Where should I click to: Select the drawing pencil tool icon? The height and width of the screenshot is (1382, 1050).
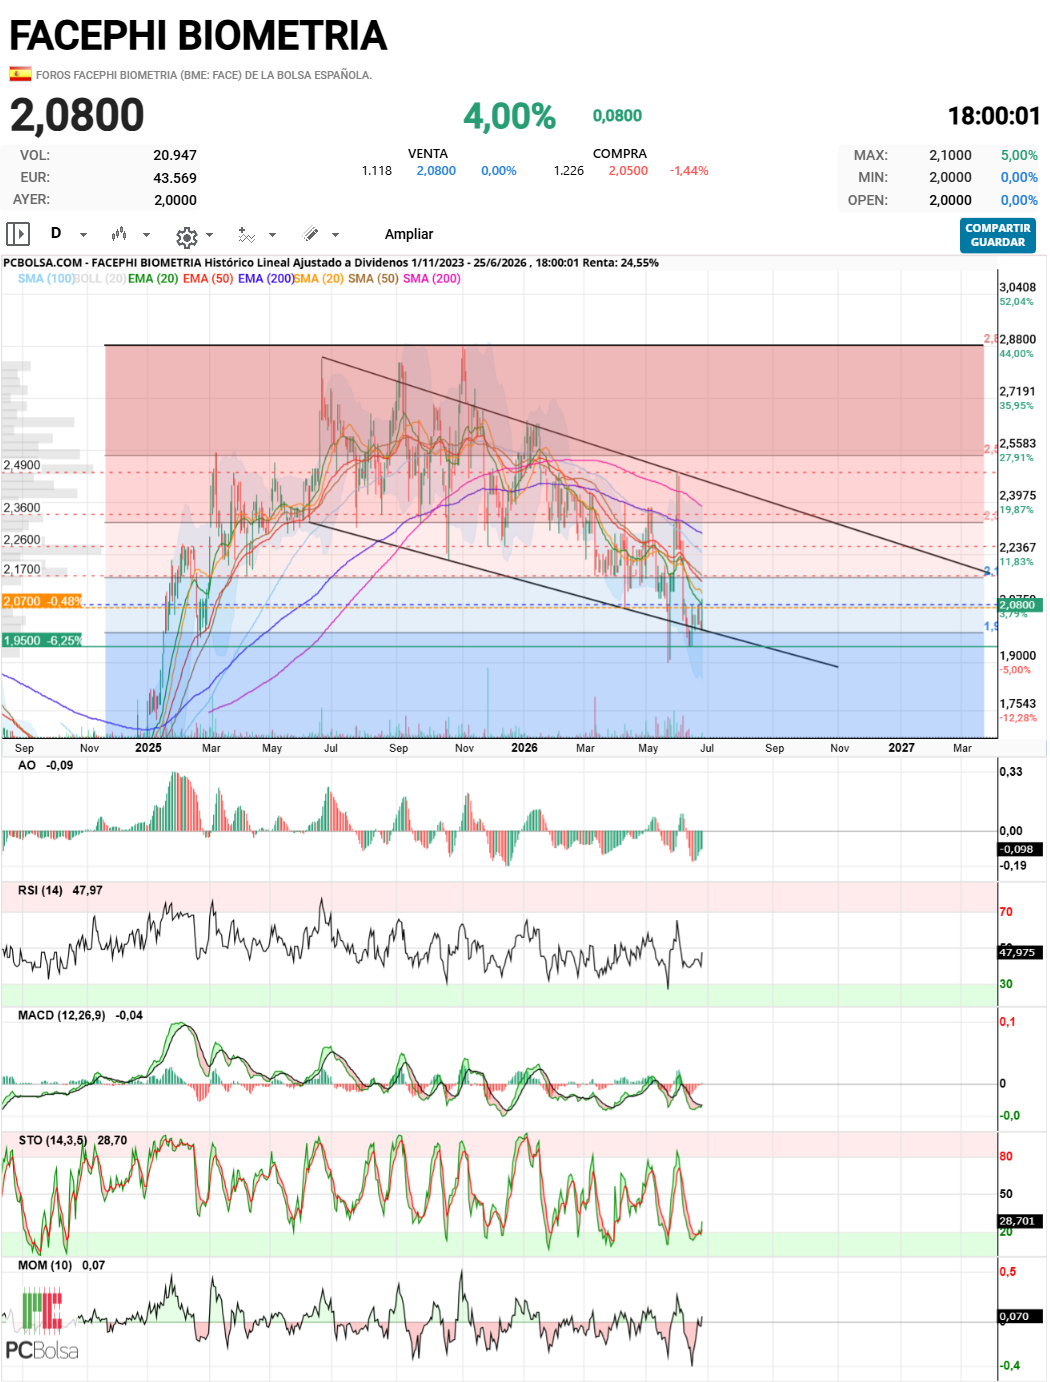click(x=311, y=234)
